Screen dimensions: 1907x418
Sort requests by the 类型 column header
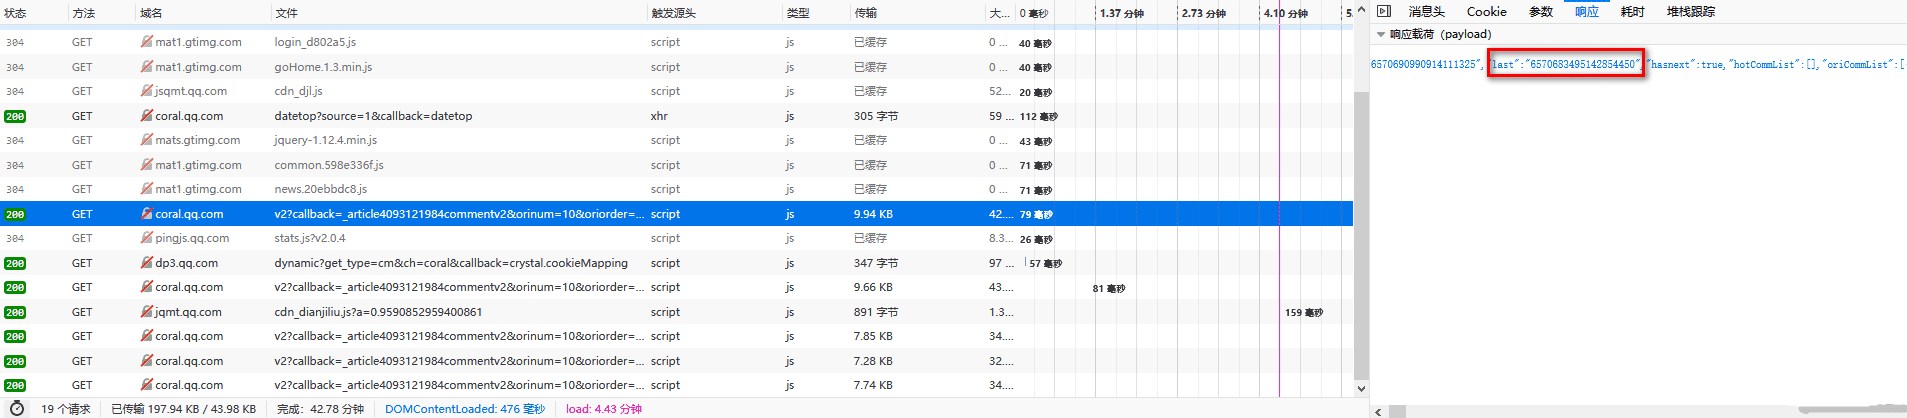[816, 13]
